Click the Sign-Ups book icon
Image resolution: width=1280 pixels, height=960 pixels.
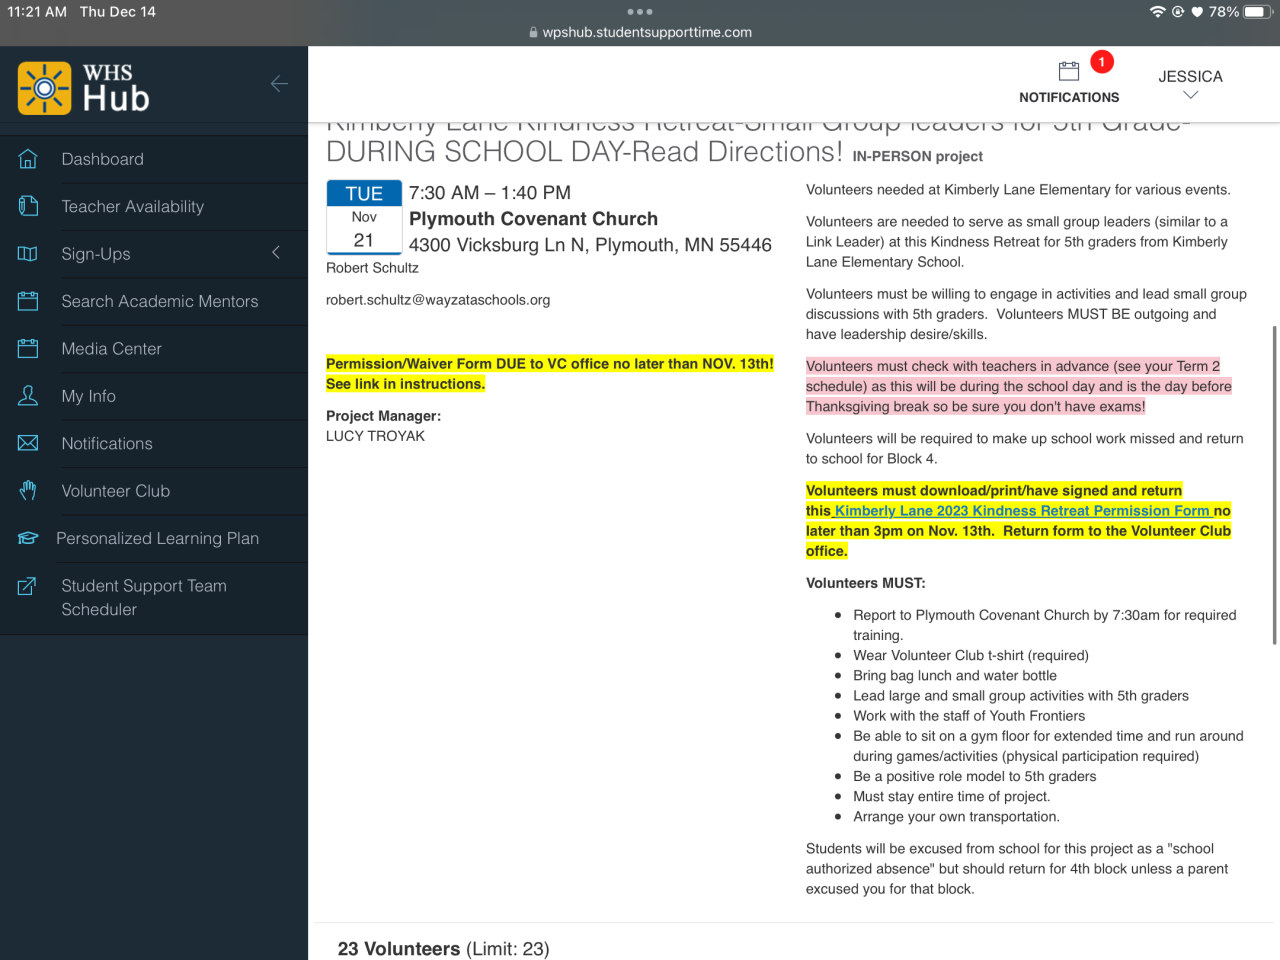tap(28, 254)
